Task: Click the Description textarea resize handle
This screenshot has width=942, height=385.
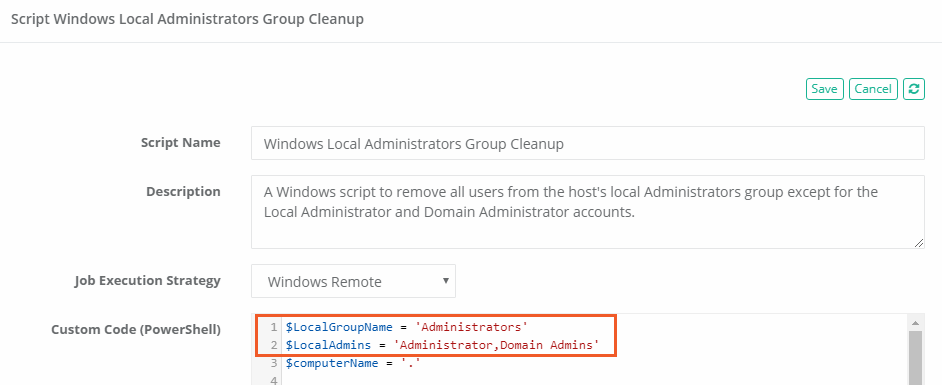Action: coord(919,243)
